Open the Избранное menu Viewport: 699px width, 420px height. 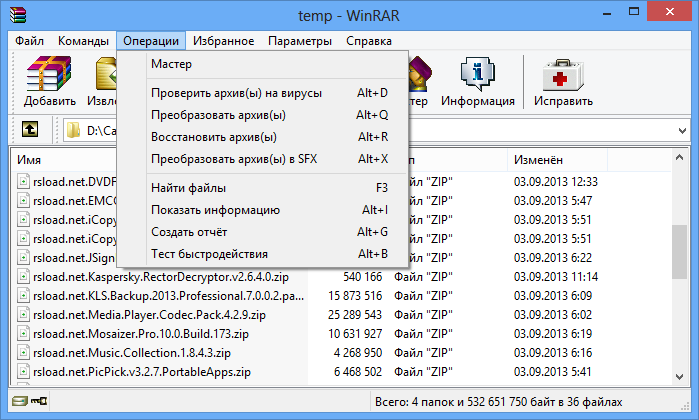point(223,41)
